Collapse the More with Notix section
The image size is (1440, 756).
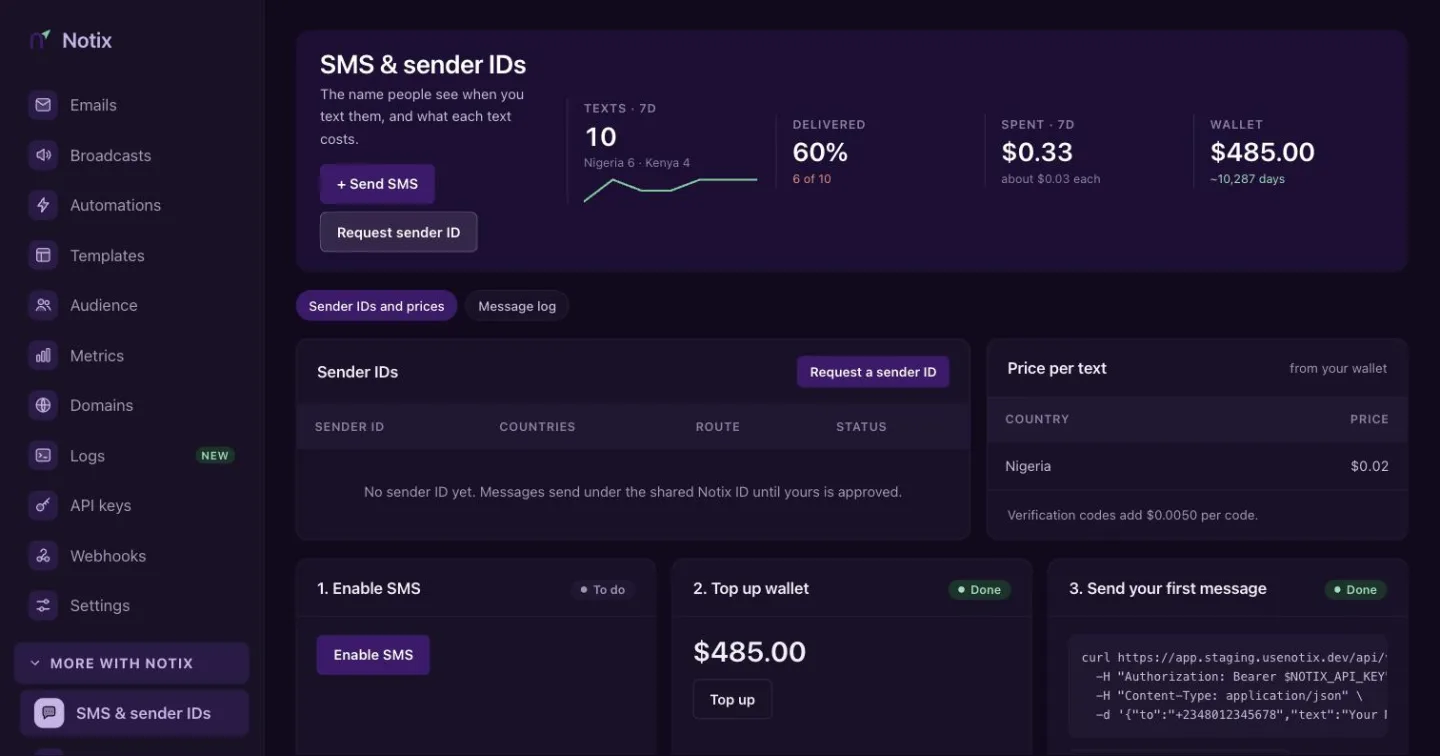[132, 663]
